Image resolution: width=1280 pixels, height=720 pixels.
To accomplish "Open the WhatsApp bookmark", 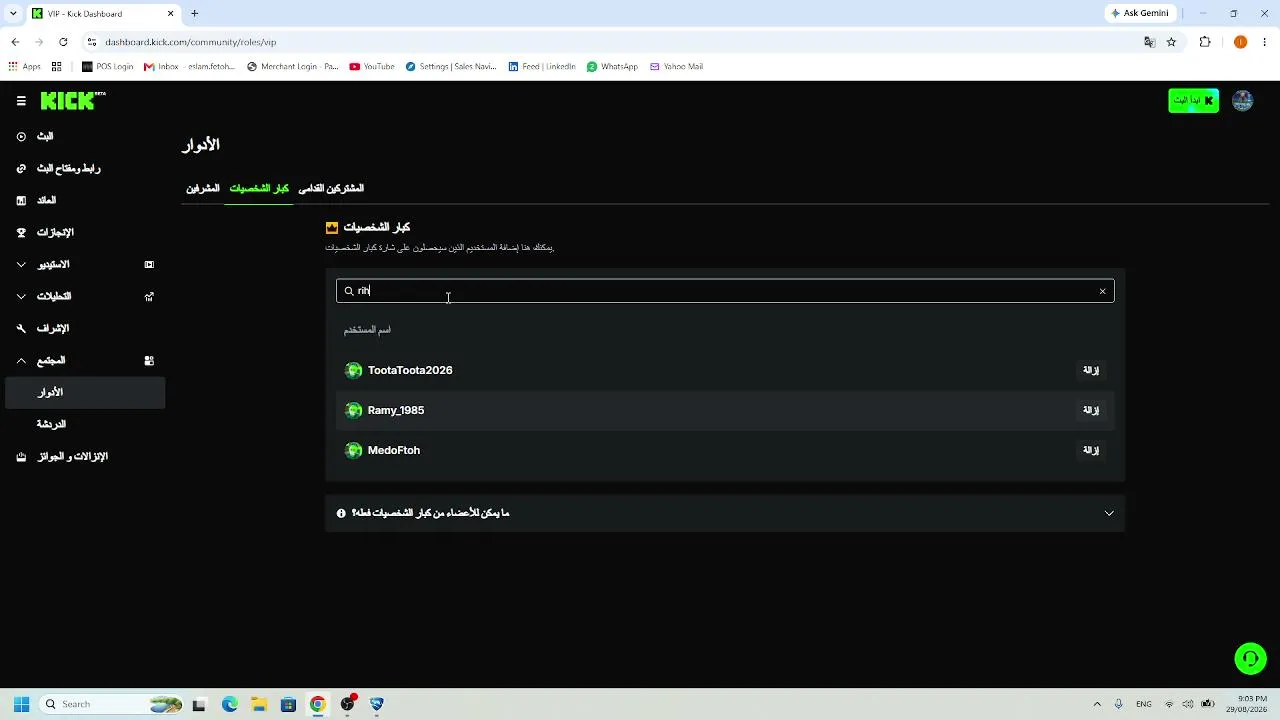I will (612, 67).
